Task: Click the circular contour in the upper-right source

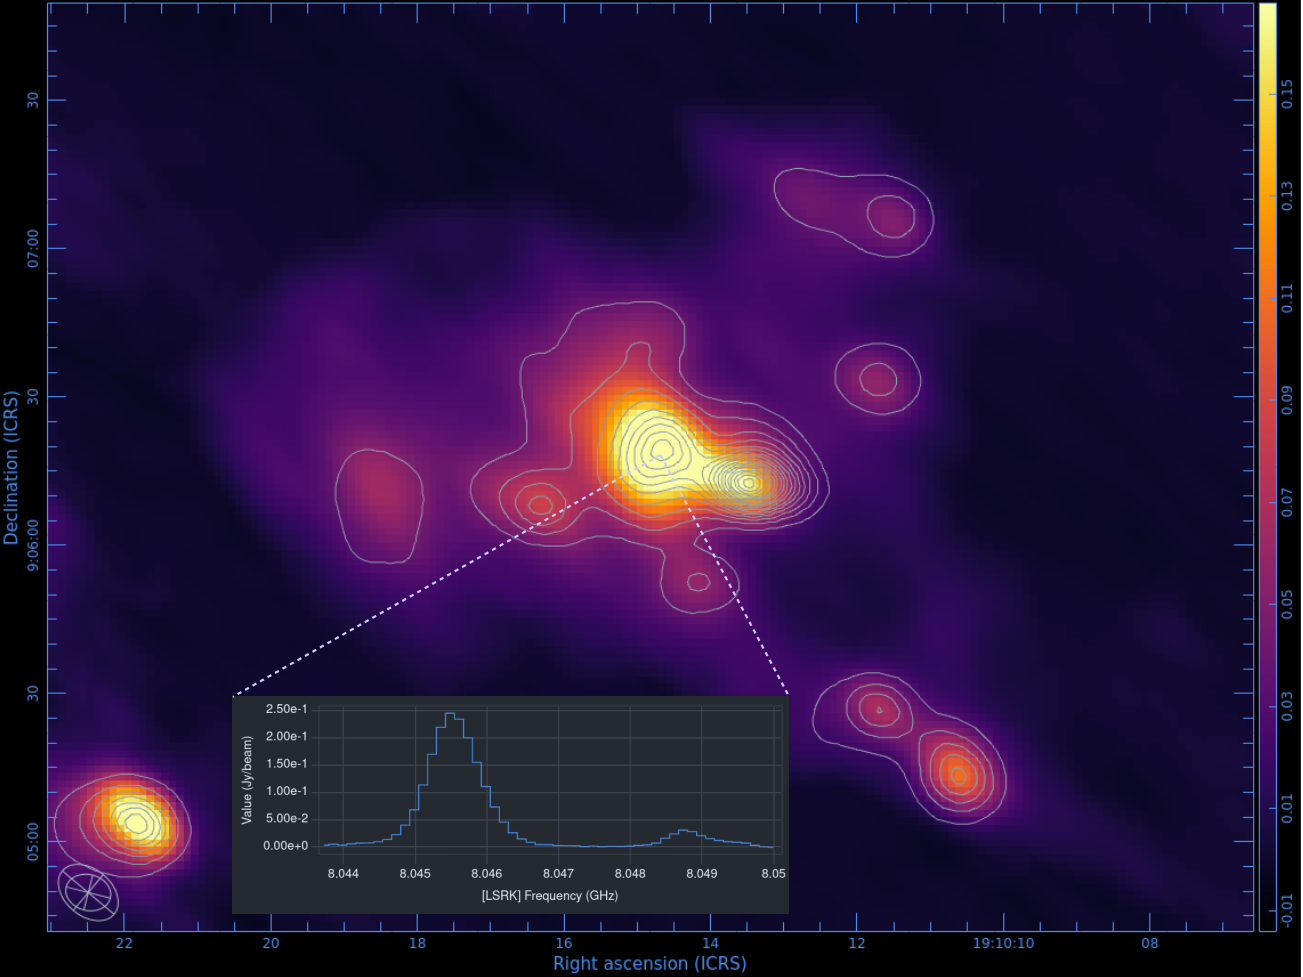Action: (x=890, y=216)
